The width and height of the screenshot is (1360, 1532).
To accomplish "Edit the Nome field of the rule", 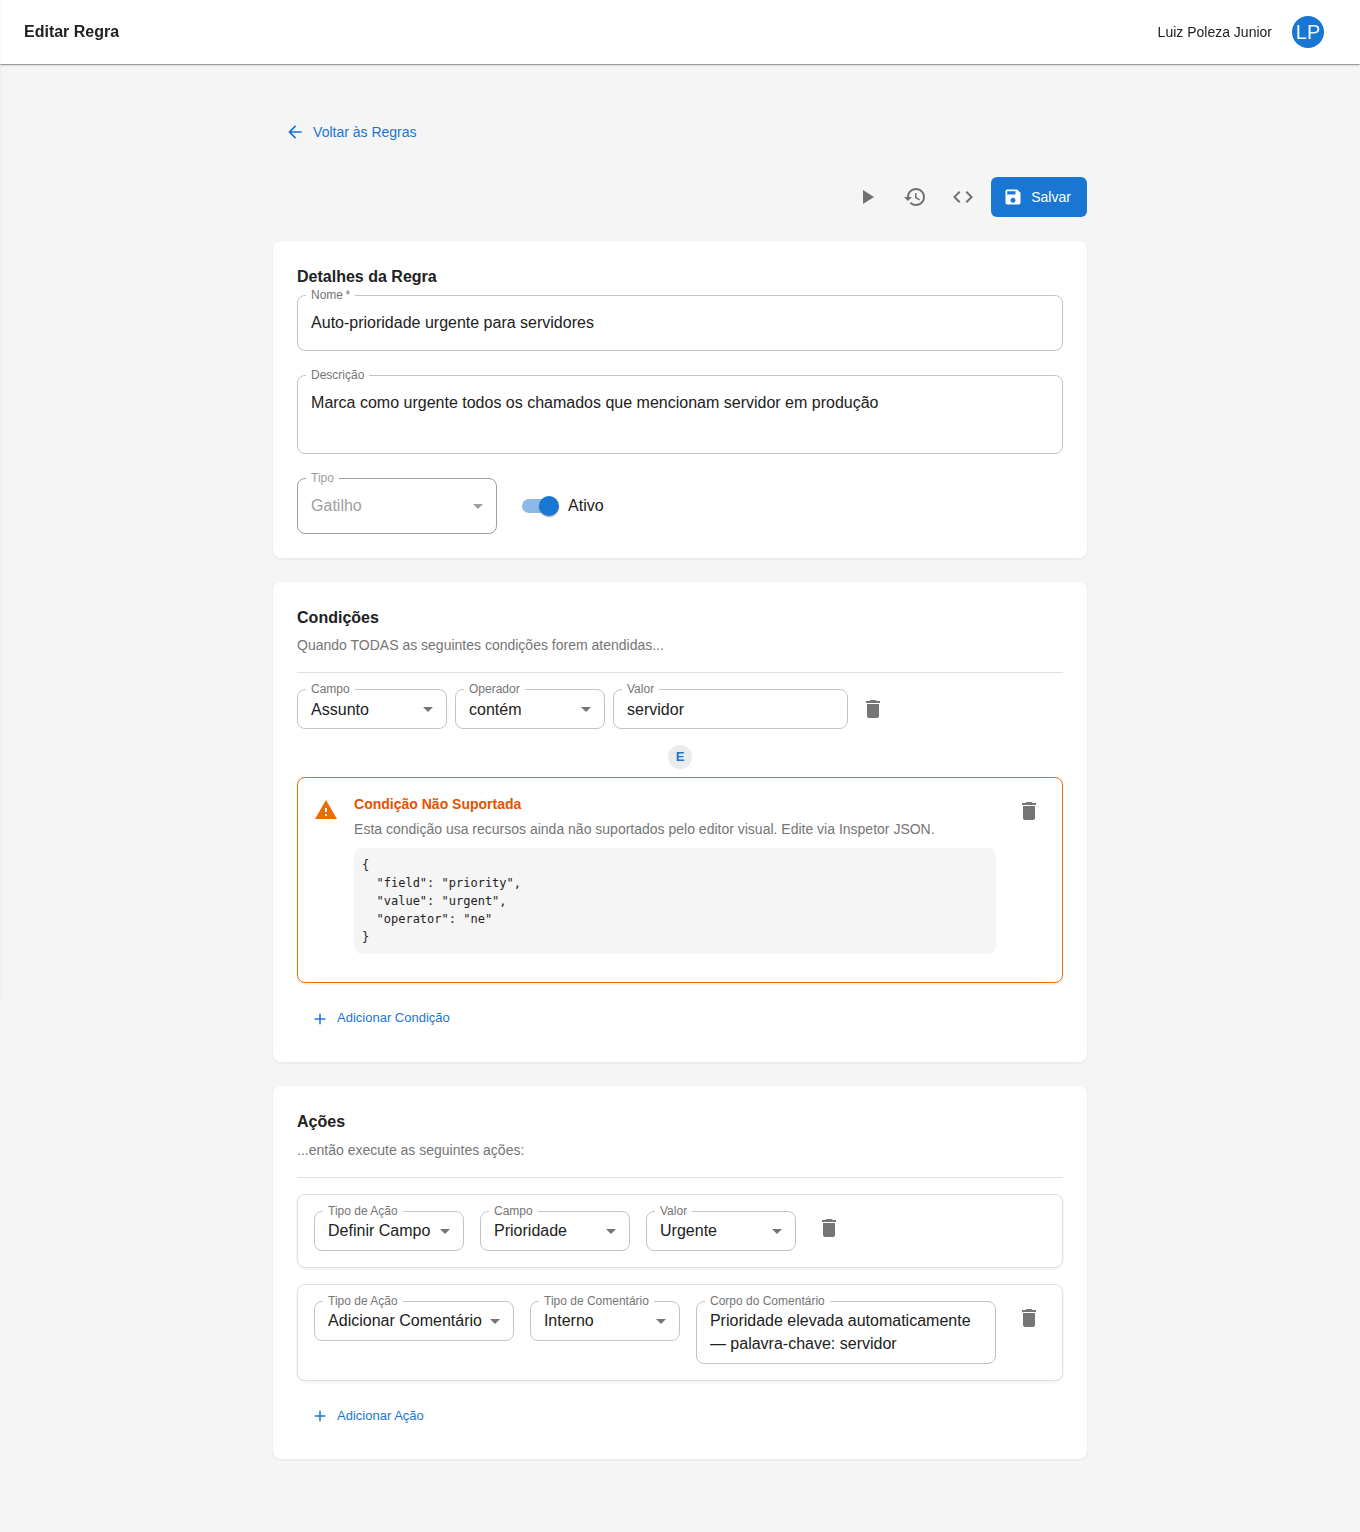I will click(680, 323).
